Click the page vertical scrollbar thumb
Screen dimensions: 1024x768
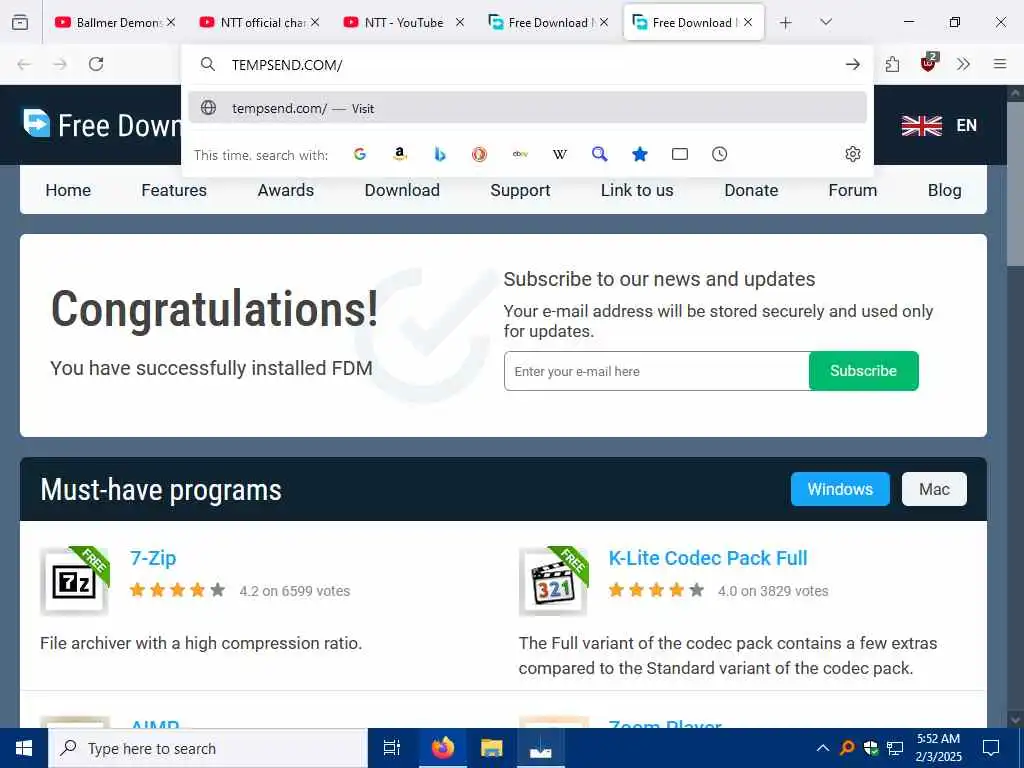[x=1015, y=183]
